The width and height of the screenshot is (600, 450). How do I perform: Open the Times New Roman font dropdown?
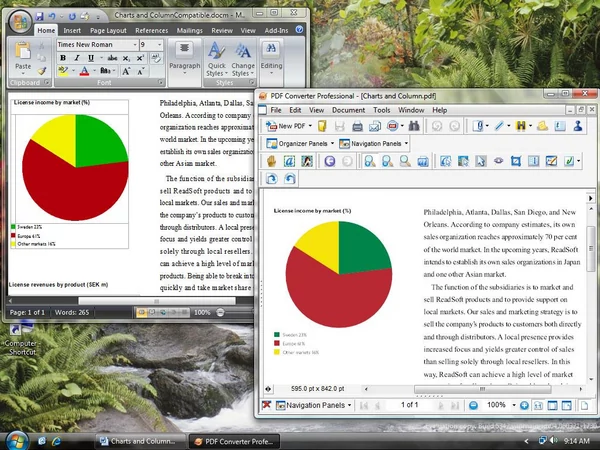[135, 45]
